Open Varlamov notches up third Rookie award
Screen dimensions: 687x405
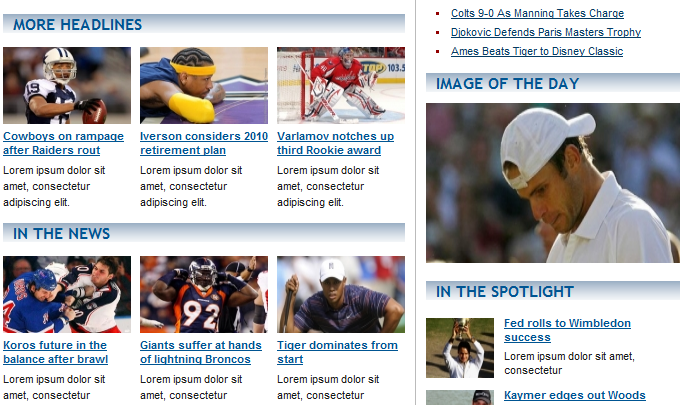coord(335,143)
